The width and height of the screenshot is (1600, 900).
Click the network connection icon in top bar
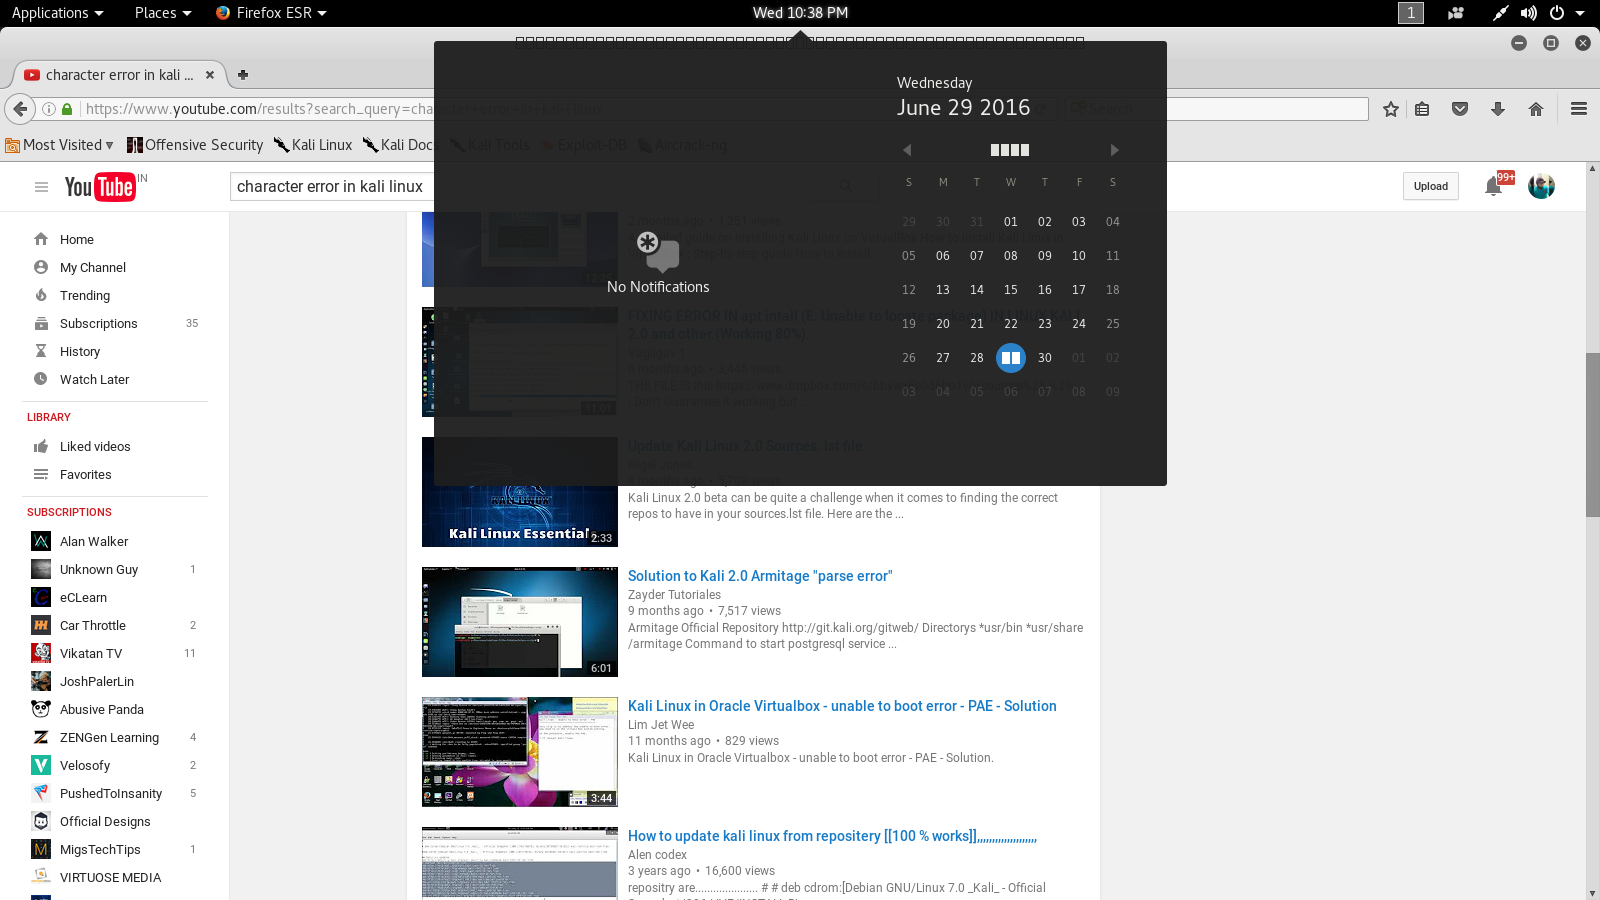coord(1500,13)
